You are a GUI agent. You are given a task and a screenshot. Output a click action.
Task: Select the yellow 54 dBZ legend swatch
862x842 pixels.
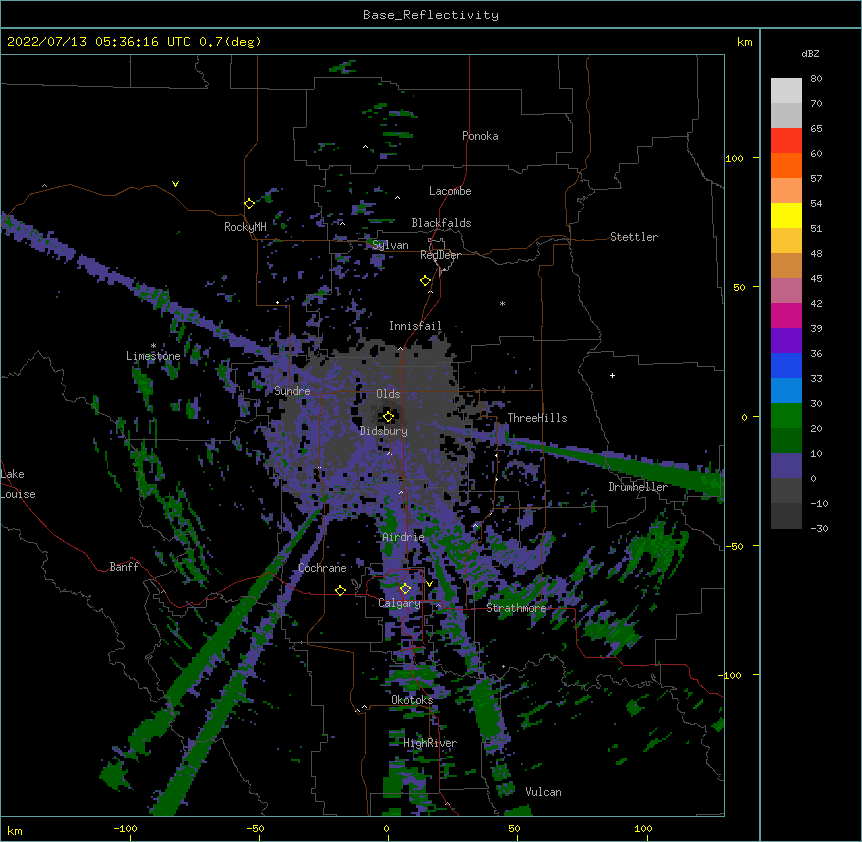coord(786,215)
